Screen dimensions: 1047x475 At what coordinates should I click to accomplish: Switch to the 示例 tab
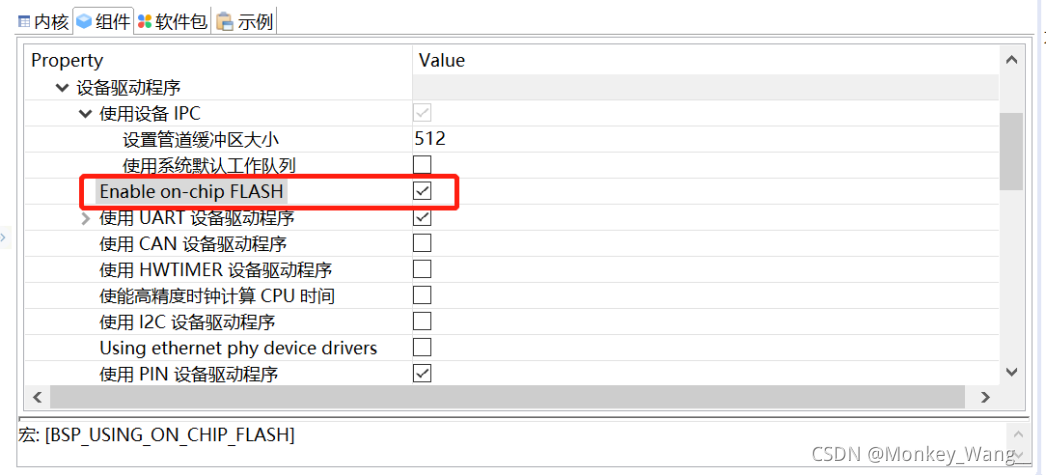tap(255, 21)
